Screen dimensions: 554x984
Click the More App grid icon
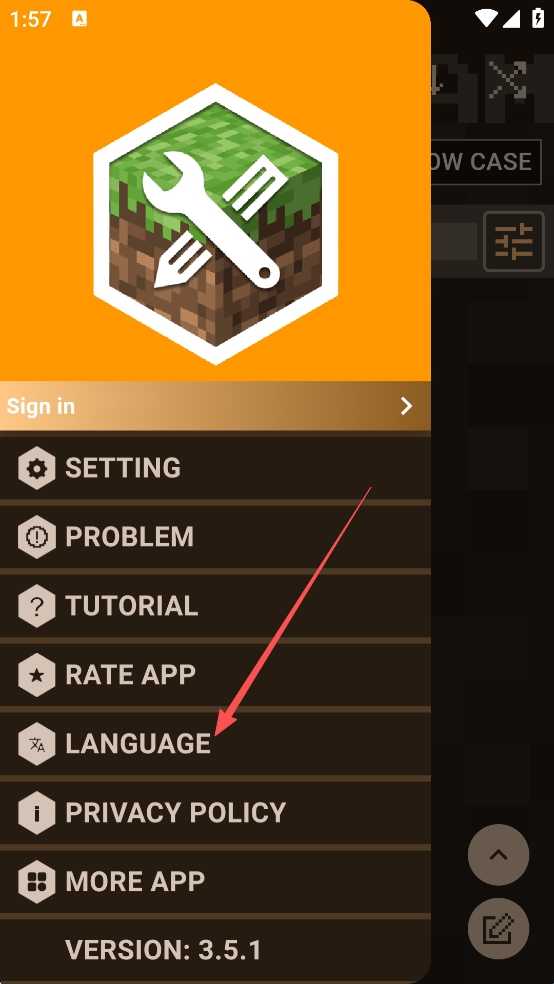pyautogui.click(x=37, y=882)
